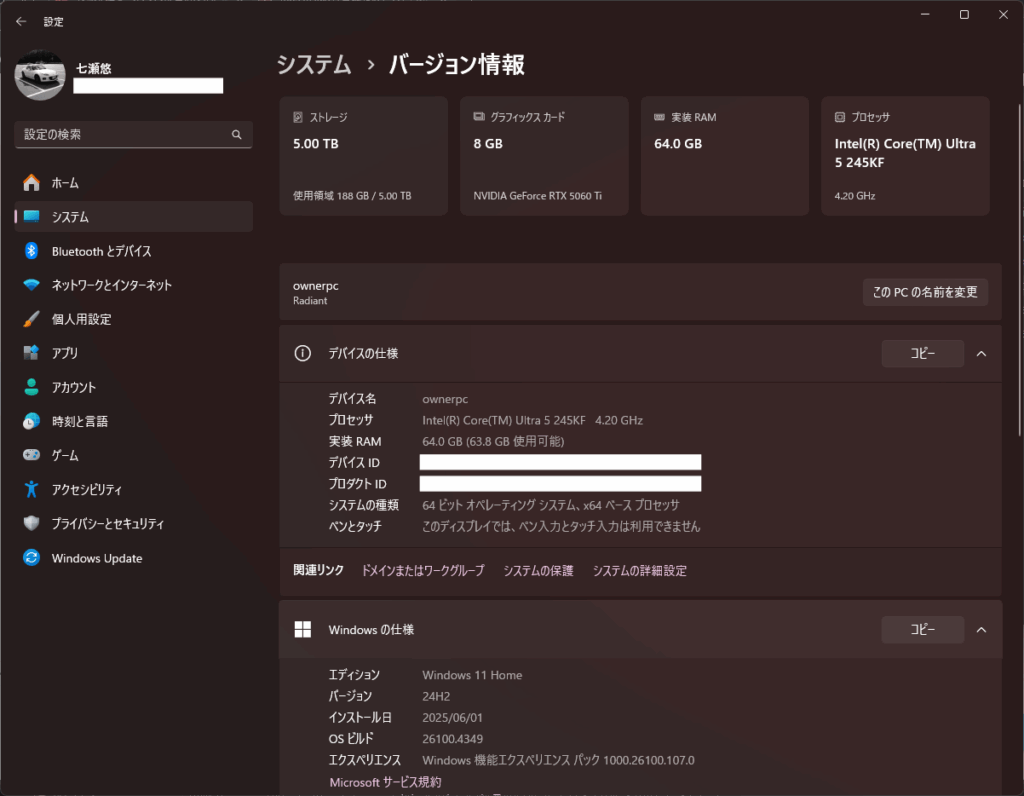The height and width of the screenshot is (796, 1024).
Task: Click 使用領域 188 GB / 5.00 TB text
Action: [352, 196]
